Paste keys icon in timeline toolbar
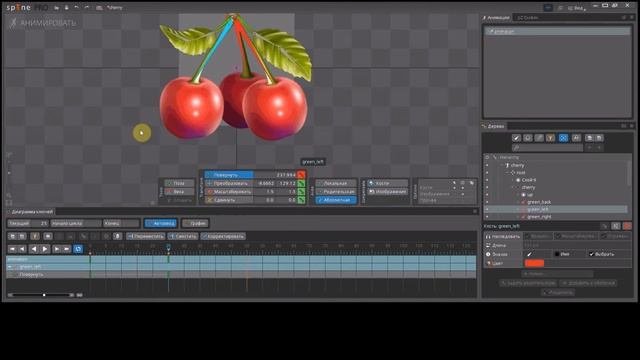 (x=22, y=236)
